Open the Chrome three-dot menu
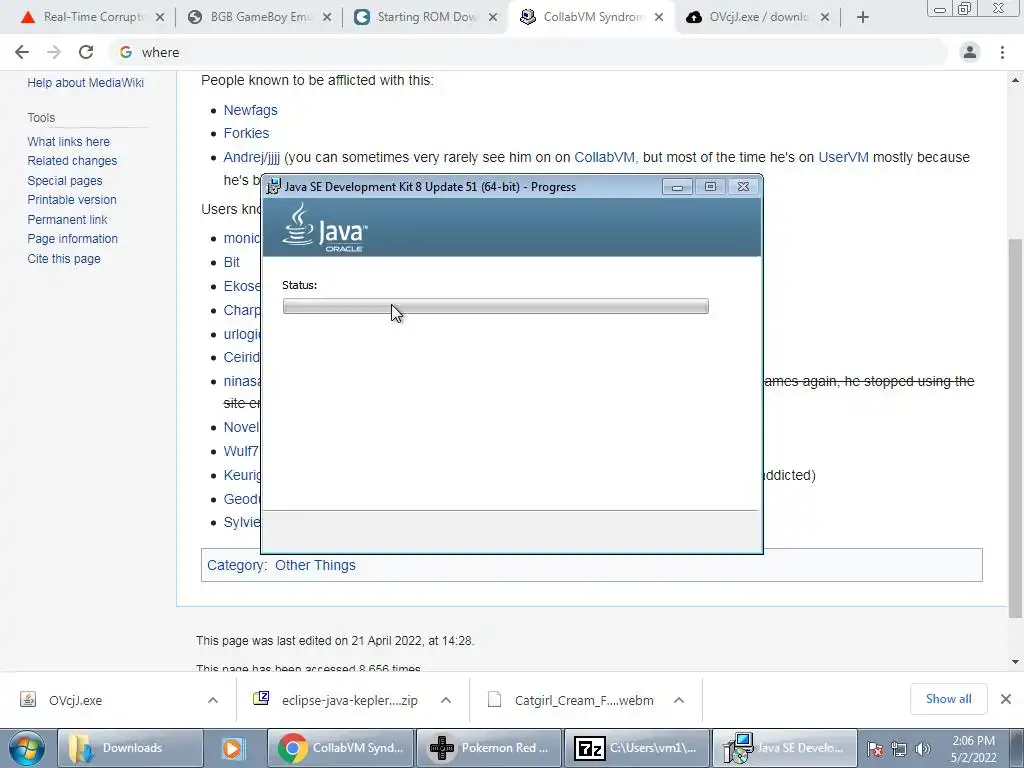The image size is (1024, 768). [x=1002, y=52]
